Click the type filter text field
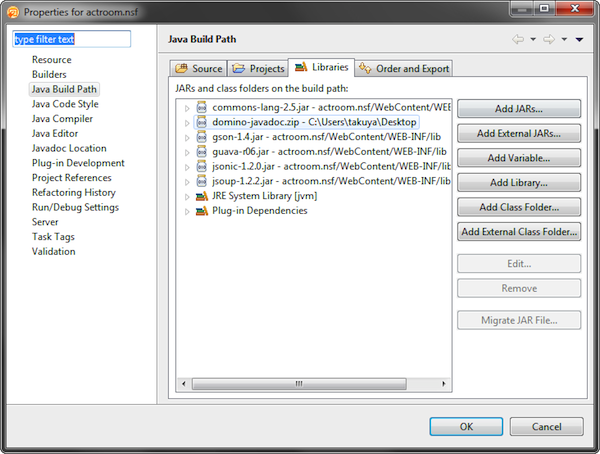 click(x=72, y=39)
